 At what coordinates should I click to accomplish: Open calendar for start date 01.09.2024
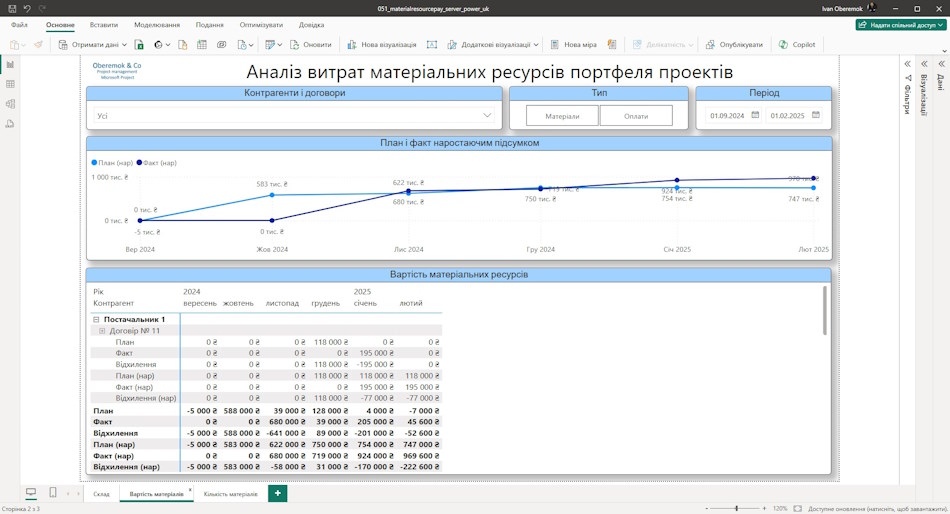(x=755, y=115)
